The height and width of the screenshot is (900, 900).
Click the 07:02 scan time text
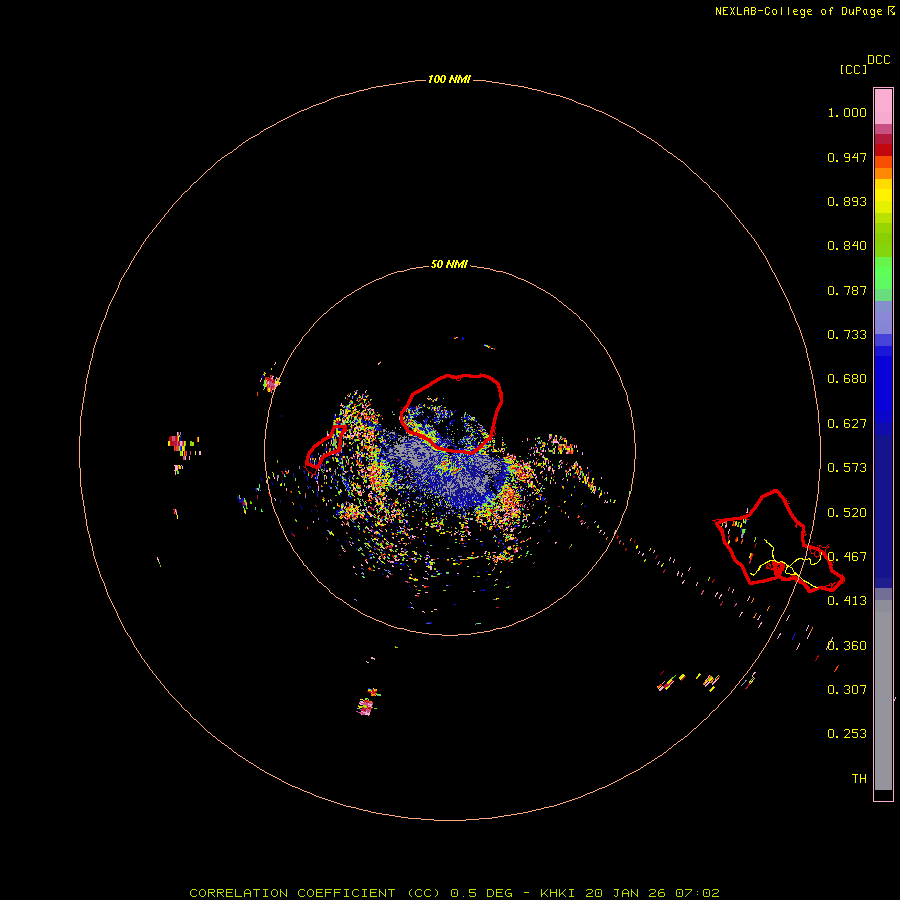697,893
